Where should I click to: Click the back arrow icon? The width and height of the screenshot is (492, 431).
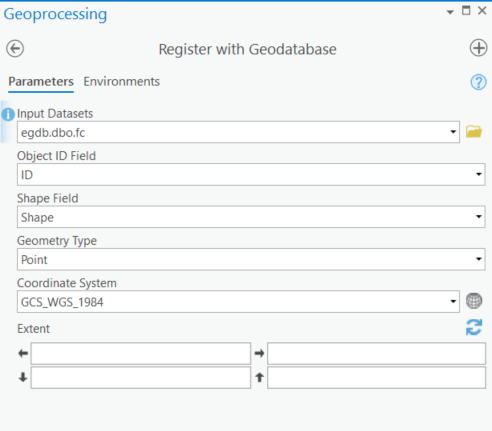coord(15,49)
